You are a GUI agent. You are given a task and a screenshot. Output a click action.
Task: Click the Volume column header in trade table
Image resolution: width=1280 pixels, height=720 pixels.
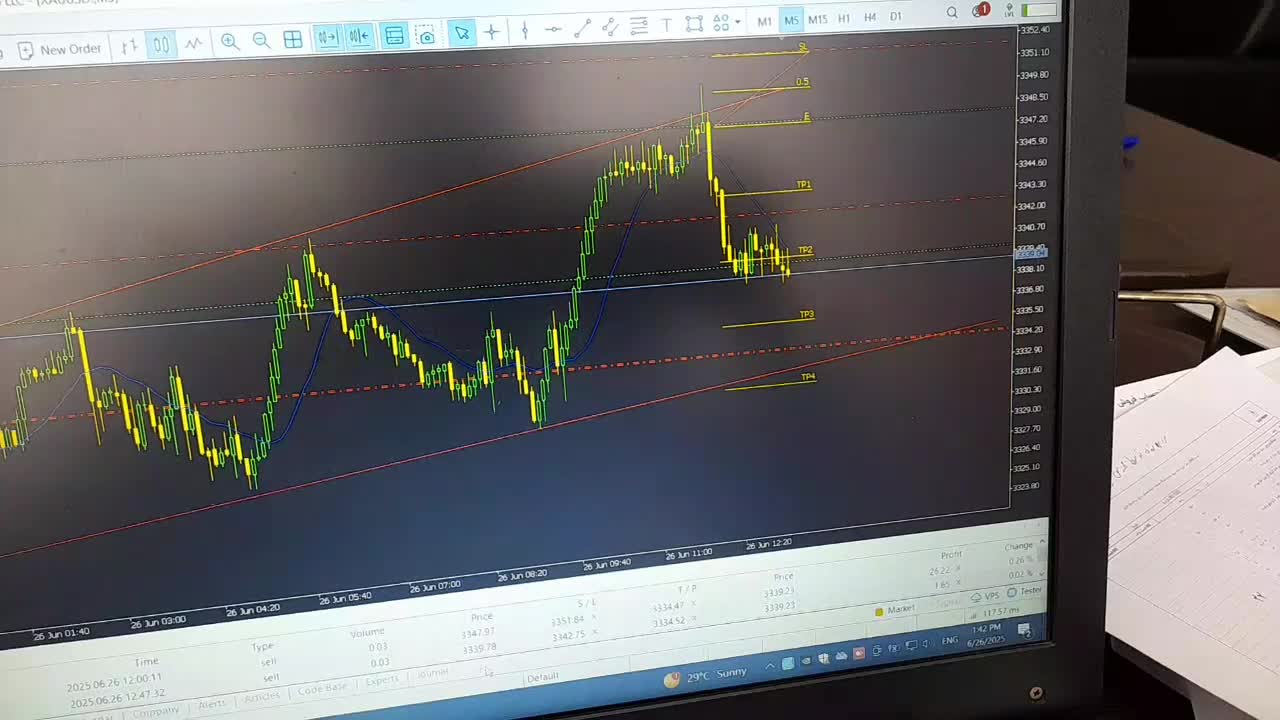point(367,632)
